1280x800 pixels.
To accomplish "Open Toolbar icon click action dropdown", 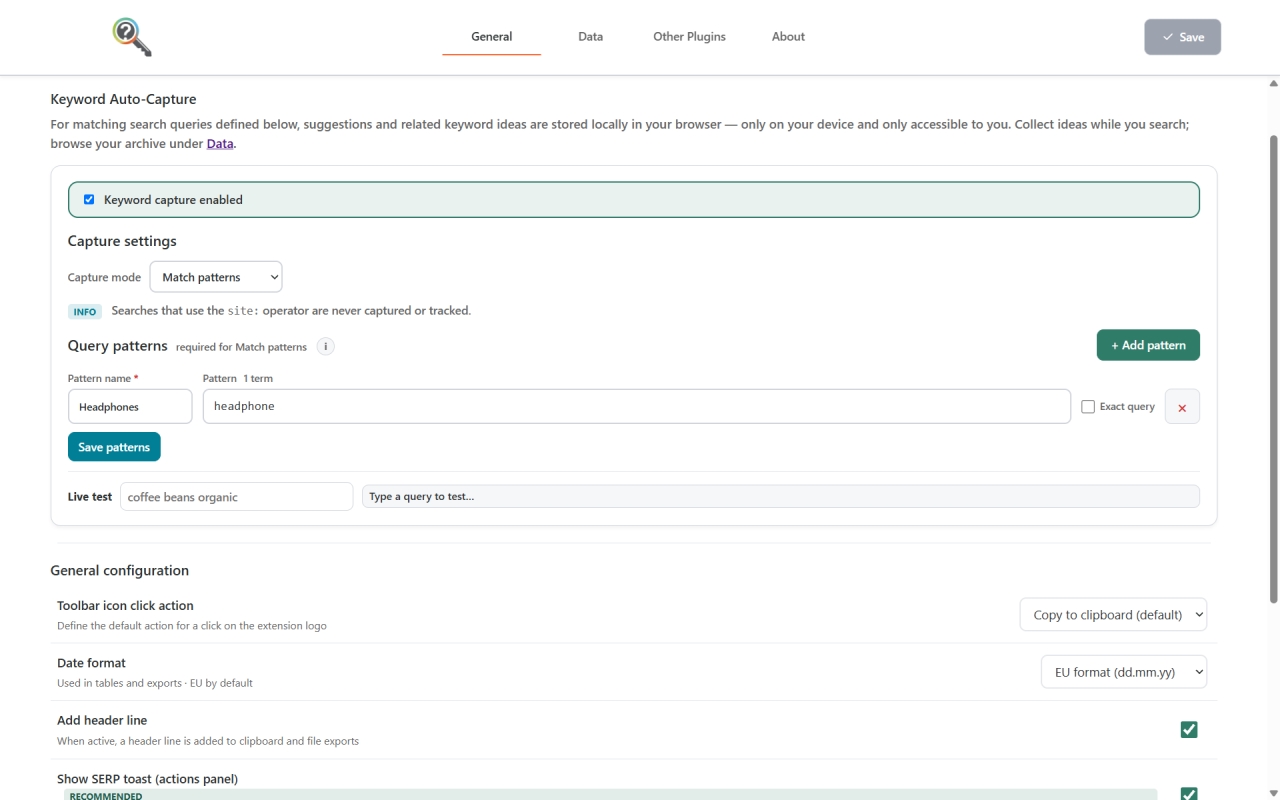I will (x=1113, y=615).
